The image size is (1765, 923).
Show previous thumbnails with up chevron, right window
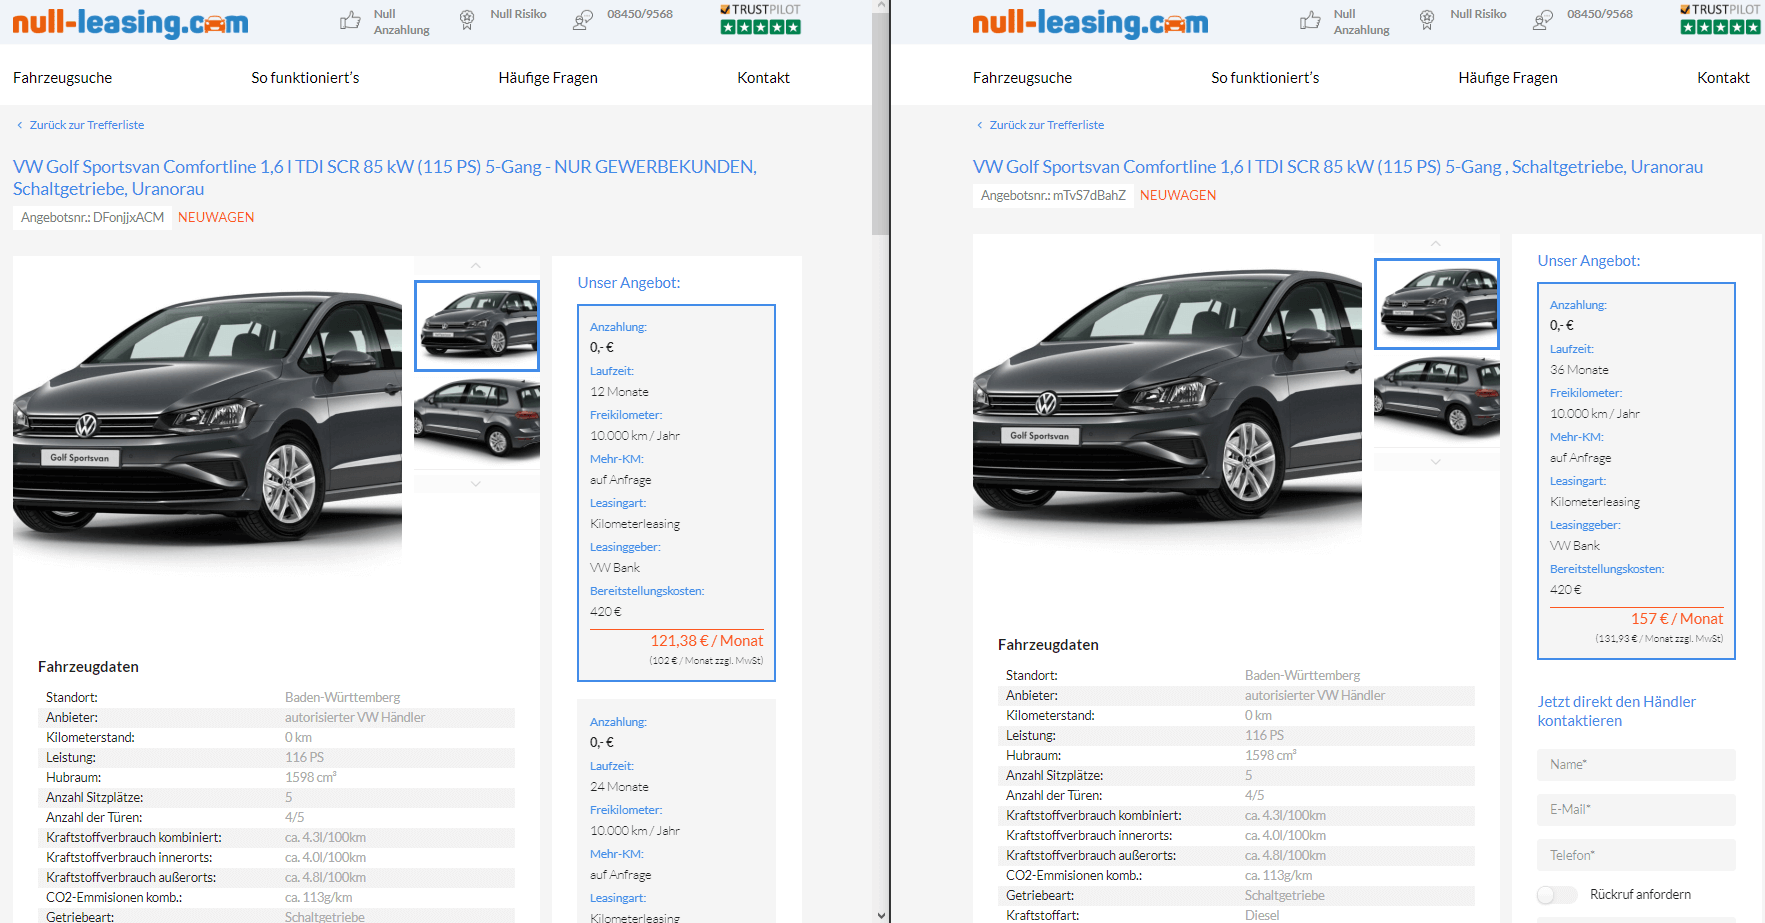point(1436,244)
